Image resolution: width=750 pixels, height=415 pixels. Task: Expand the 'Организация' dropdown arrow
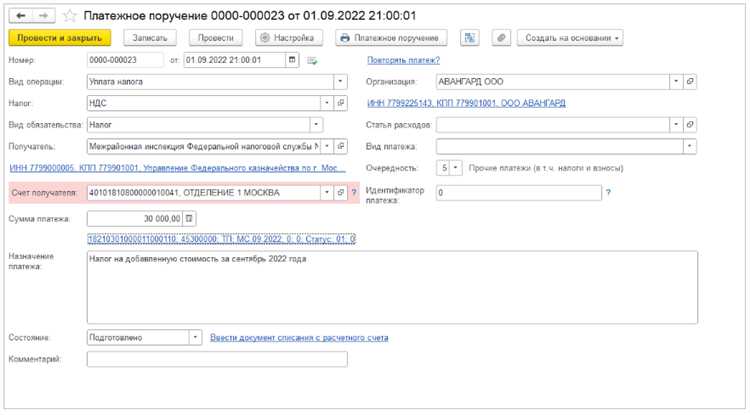point(676,82)
